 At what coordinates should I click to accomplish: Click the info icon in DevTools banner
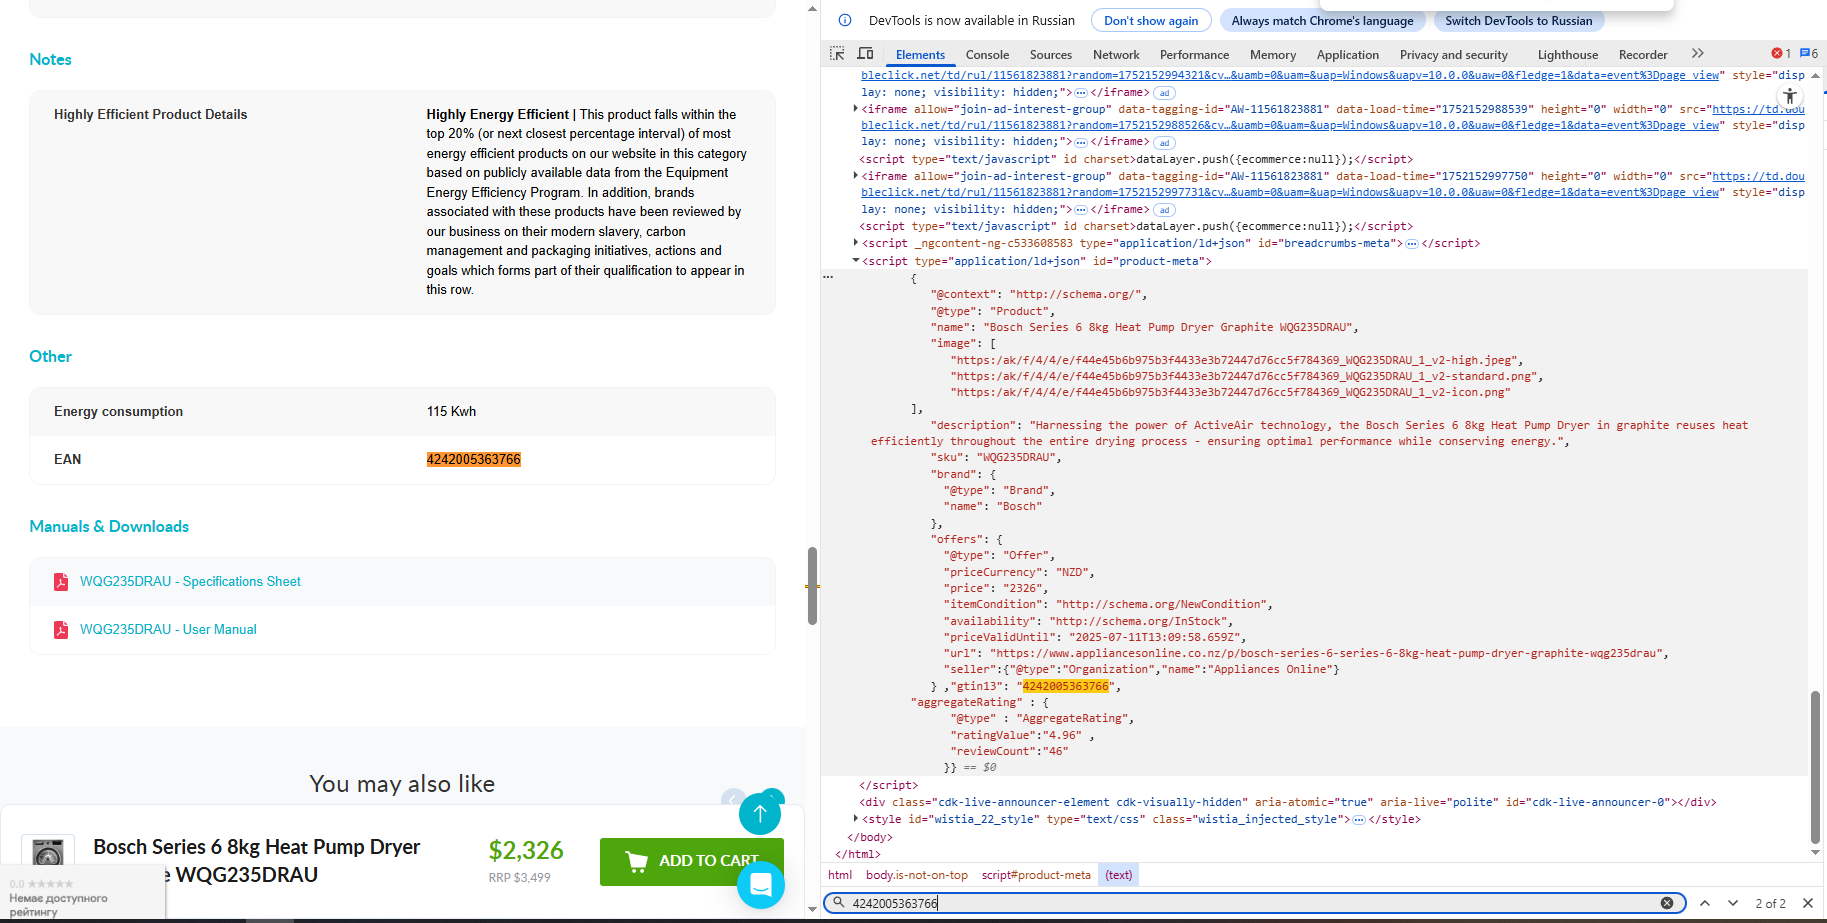pyautogui.click(x=845, y=20)
